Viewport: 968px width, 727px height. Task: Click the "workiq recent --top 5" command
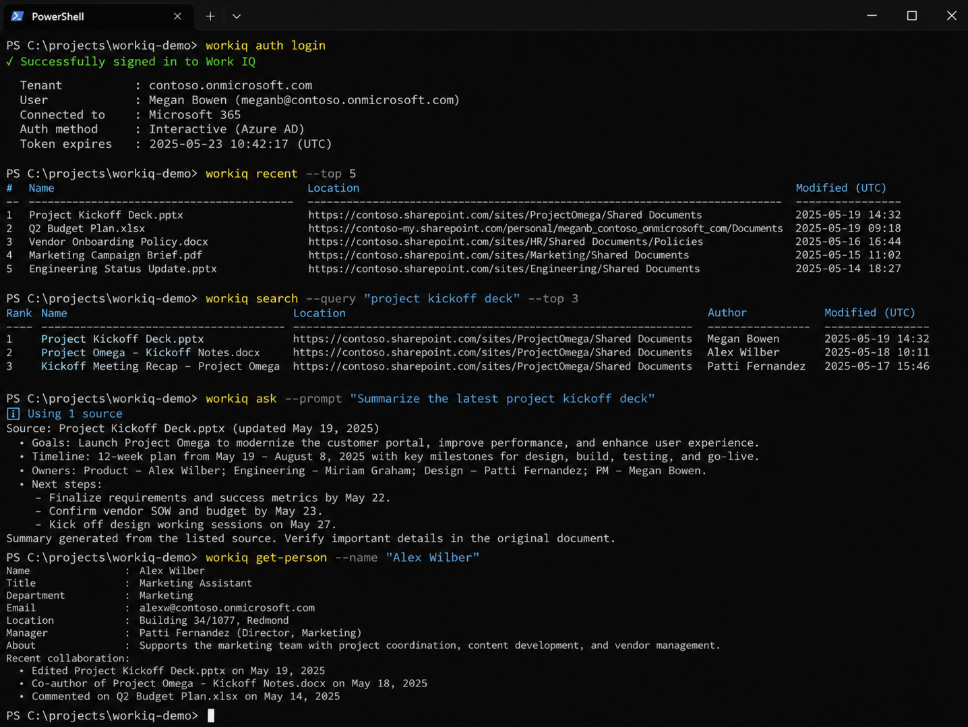(280, 174)
